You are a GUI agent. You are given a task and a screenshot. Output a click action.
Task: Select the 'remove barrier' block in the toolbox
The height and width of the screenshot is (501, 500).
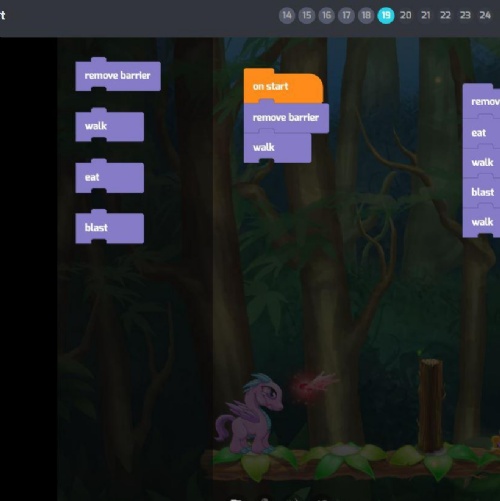118,75
